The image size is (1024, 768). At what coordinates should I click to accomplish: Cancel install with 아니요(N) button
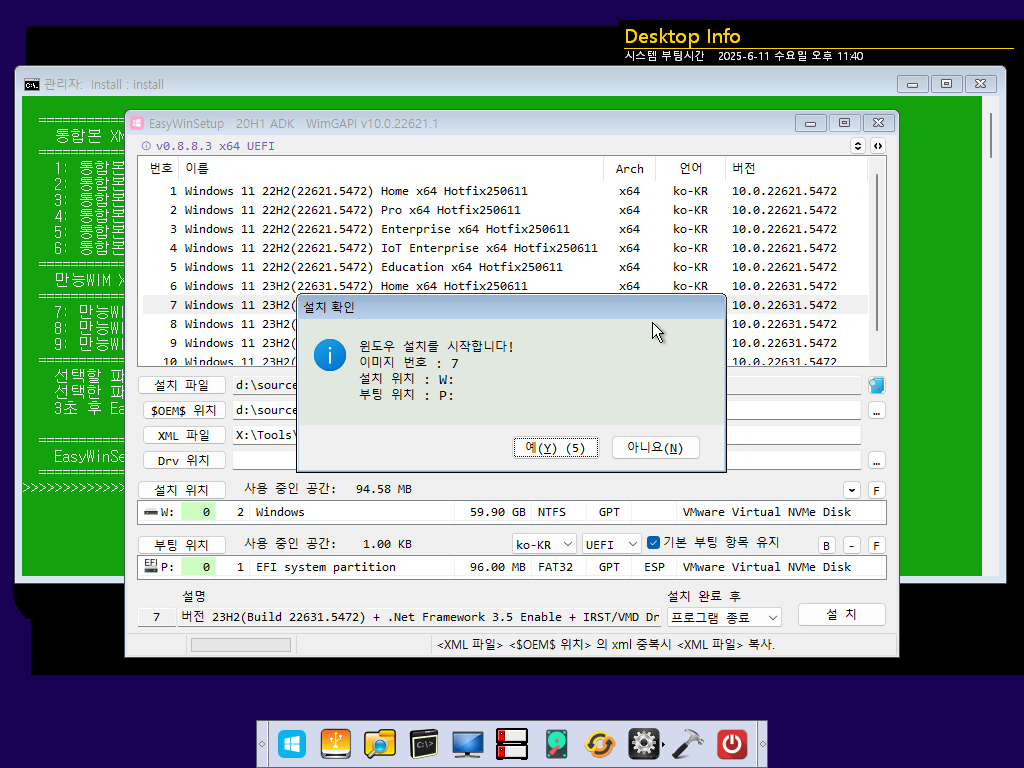(x=655, y=447)
